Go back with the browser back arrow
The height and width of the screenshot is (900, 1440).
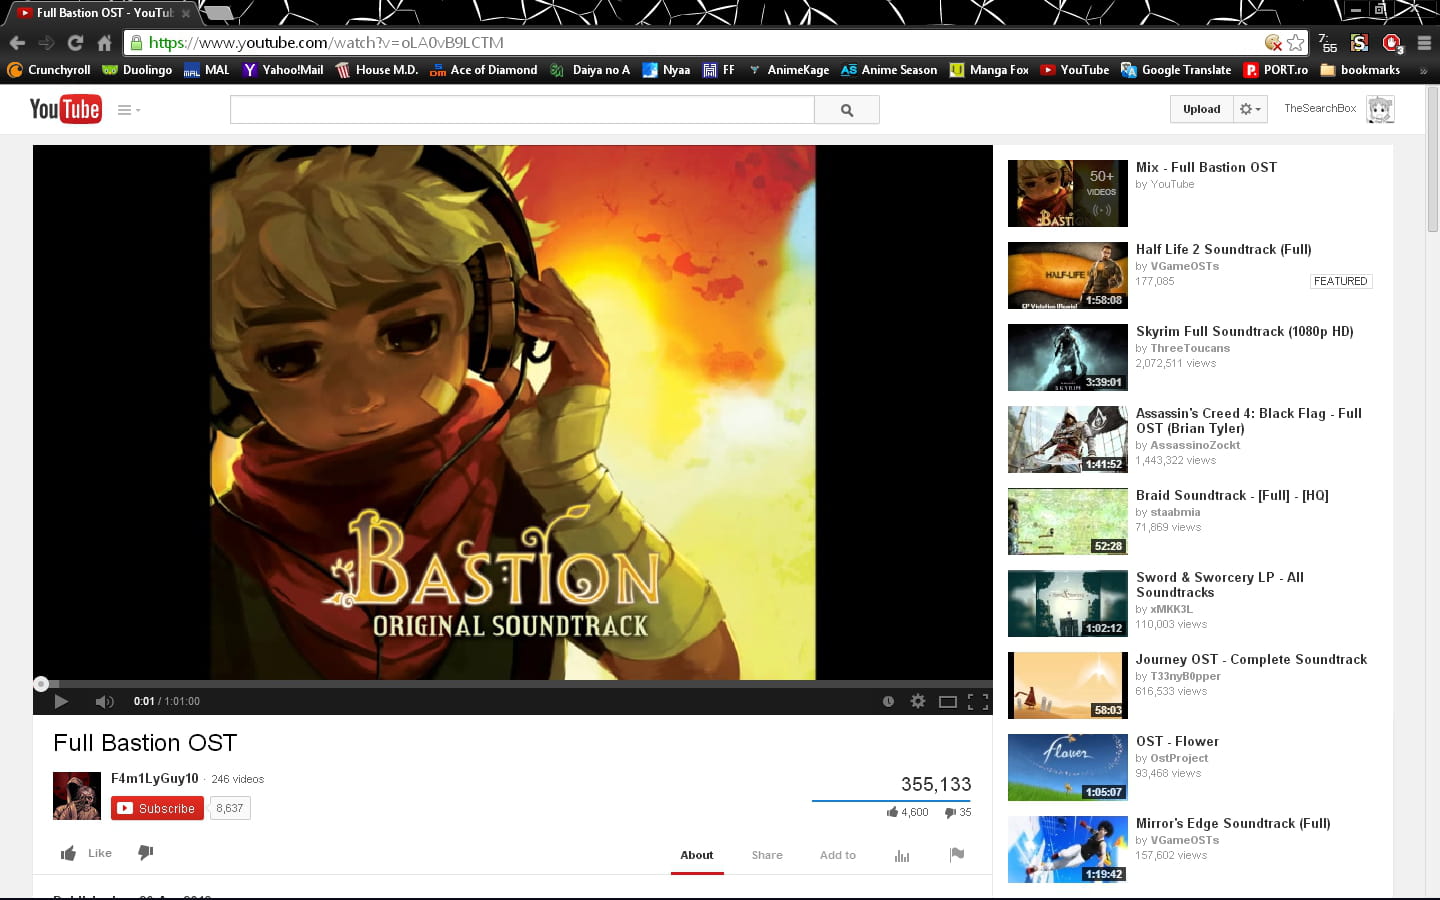[17, 43]
